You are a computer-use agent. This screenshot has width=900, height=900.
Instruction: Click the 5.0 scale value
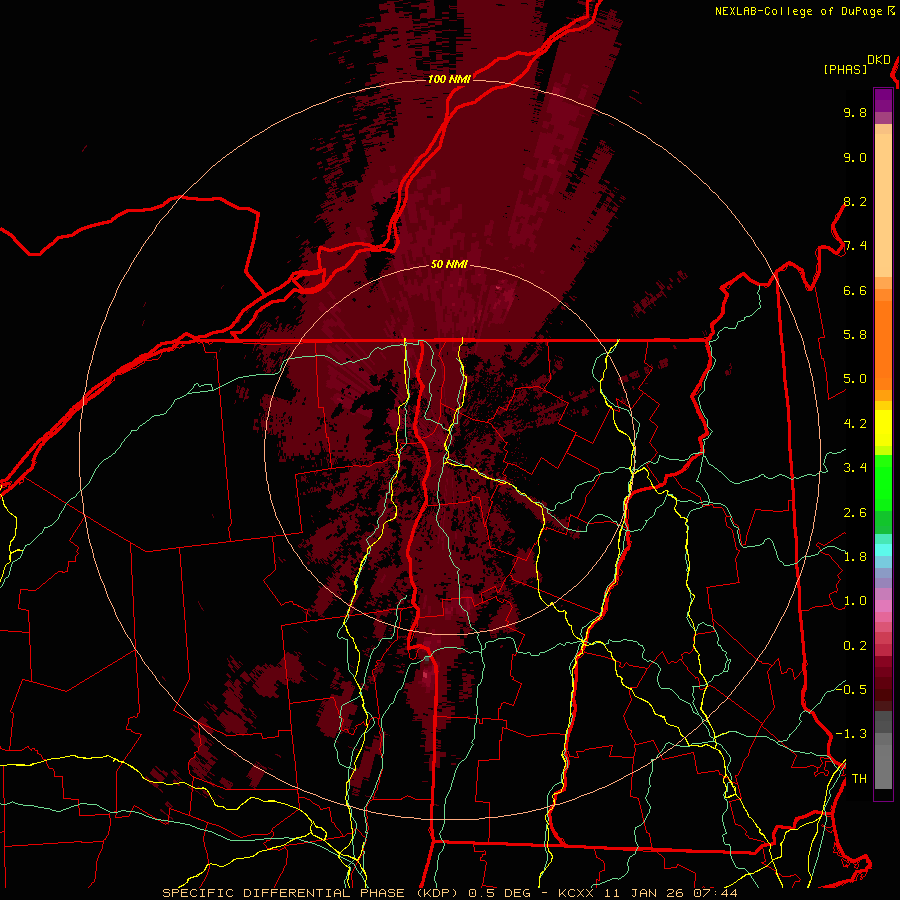tap(855, 379)
